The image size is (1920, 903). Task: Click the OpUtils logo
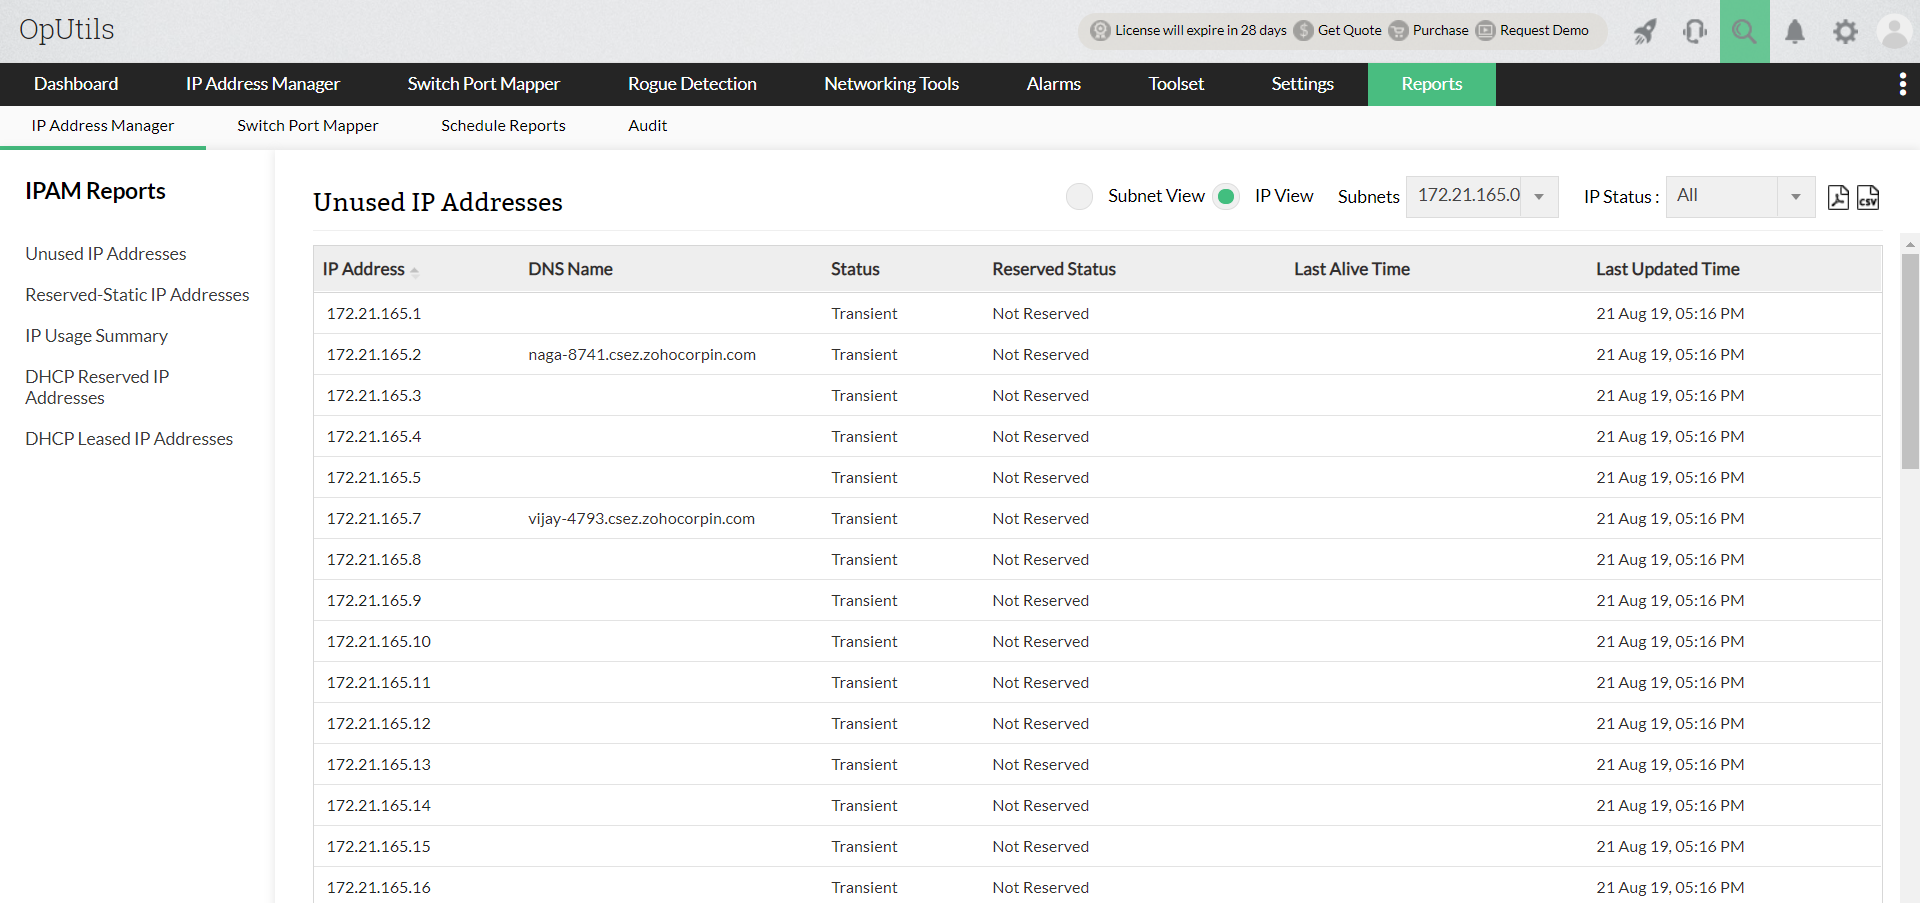click(x=67, y=30)
